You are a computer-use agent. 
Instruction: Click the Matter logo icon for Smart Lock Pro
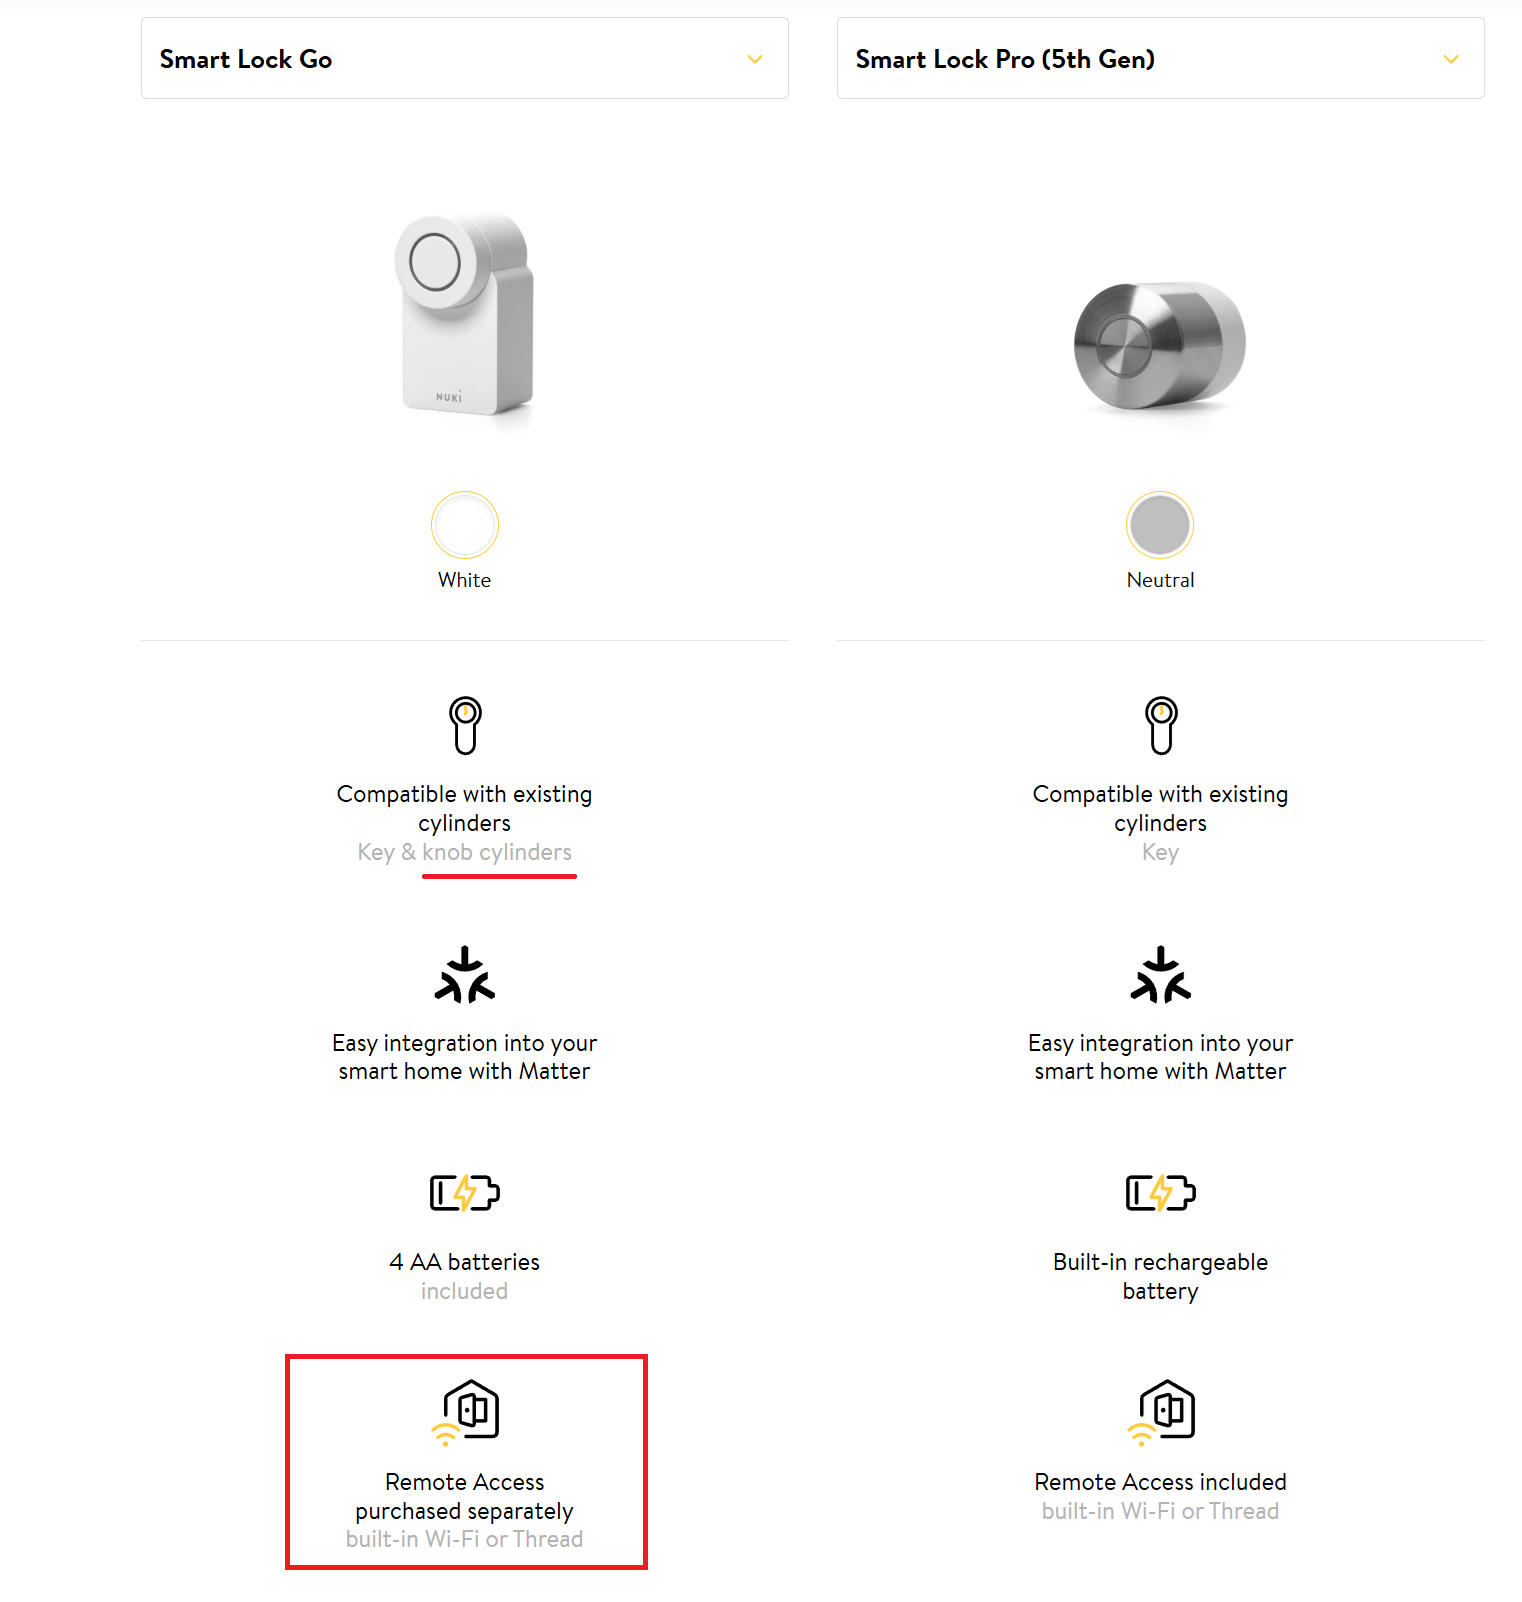click(x=1161, y=975)
